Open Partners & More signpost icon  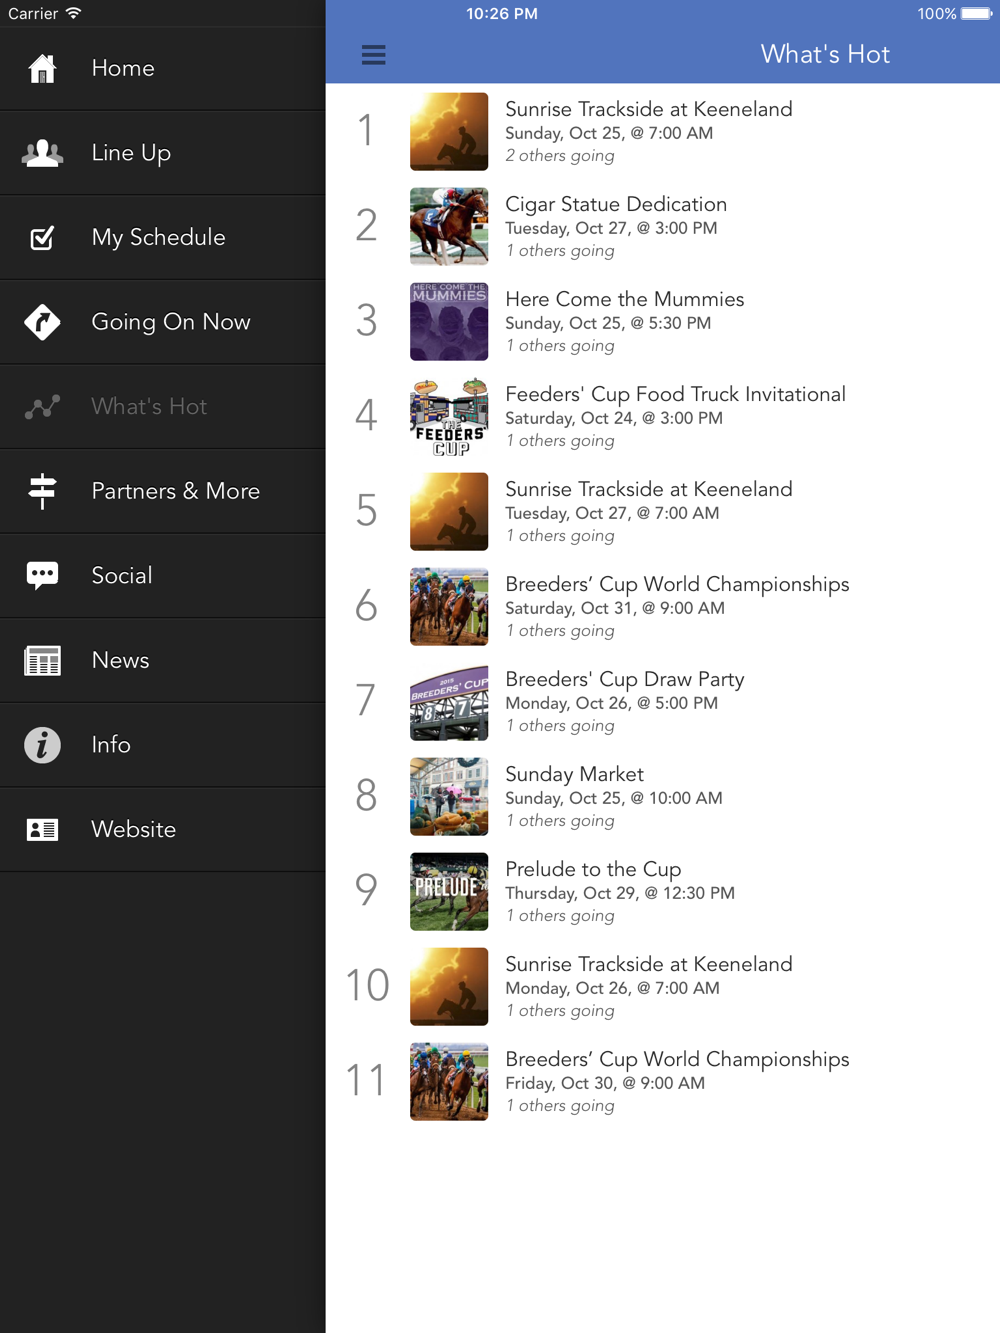[42, 491]
